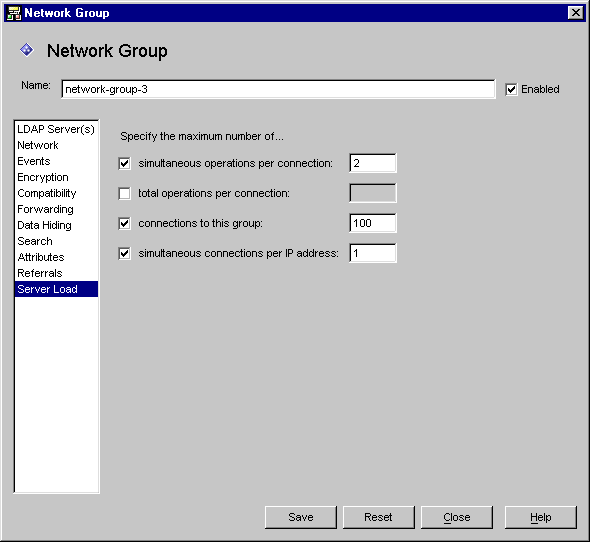Click the Save button
This screenshot has height=542, width=590.
click(x=301, y=518)
